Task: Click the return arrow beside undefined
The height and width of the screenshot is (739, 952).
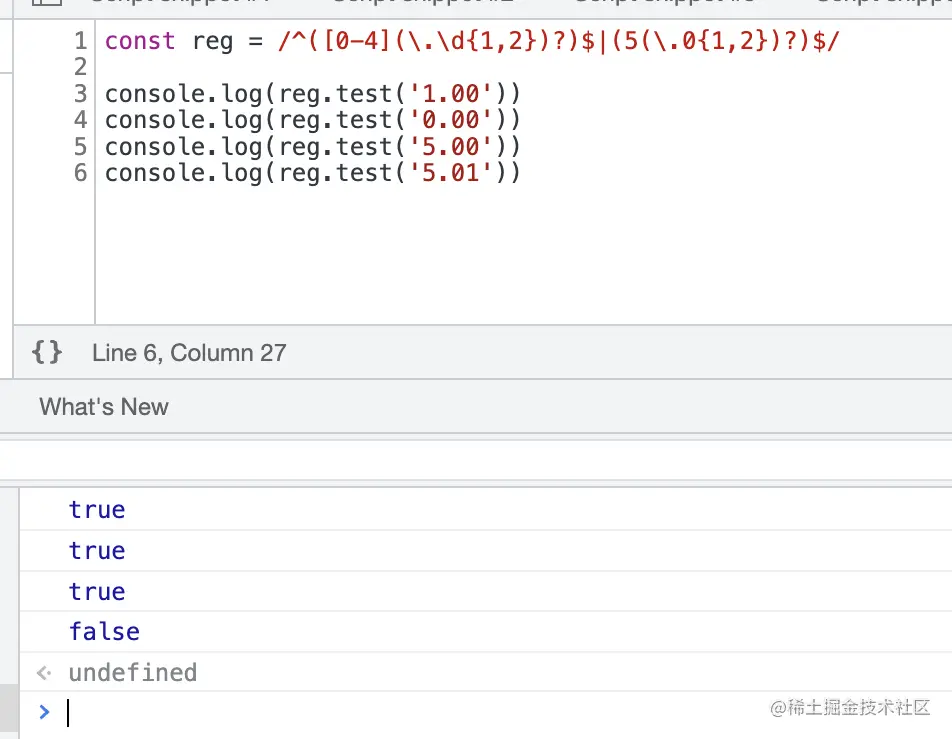Action: point(43,672)
